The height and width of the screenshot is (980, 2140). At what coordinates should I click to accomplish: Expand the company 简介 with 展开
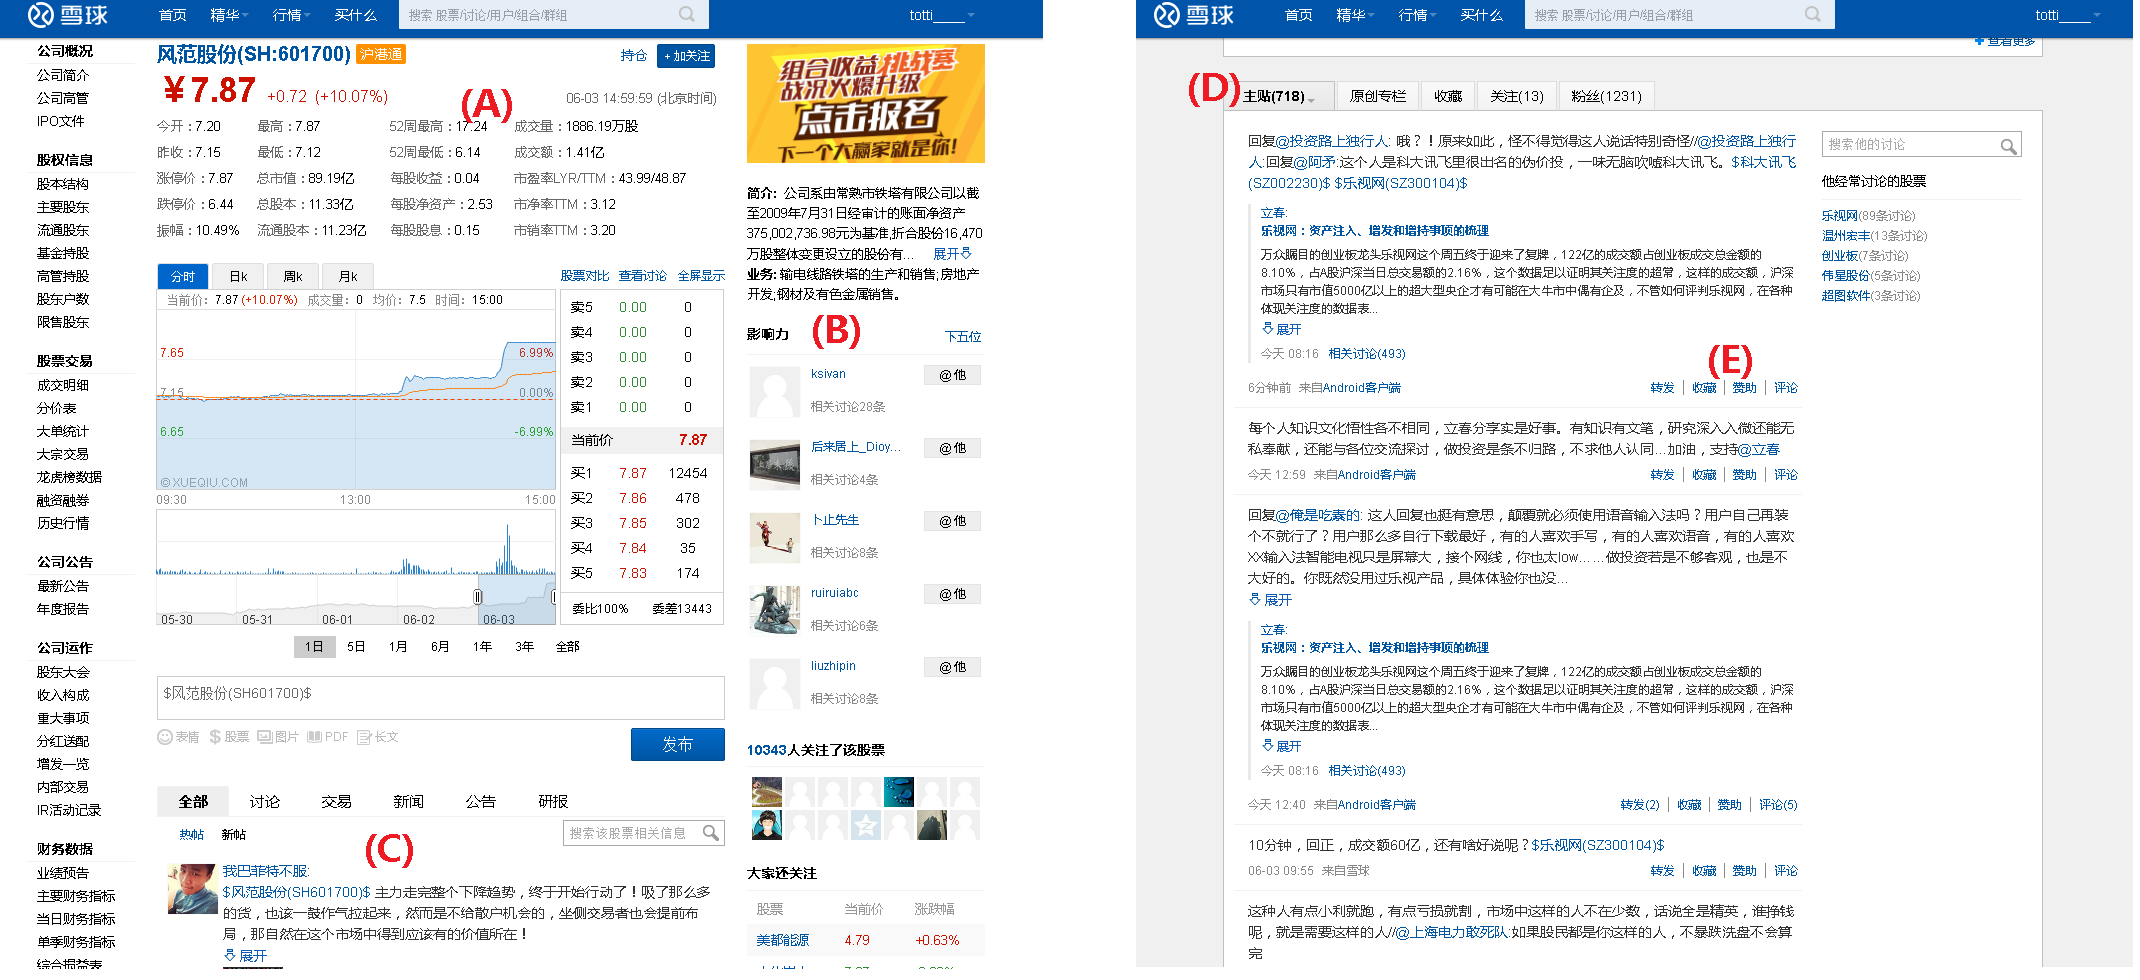click(951, 254)
